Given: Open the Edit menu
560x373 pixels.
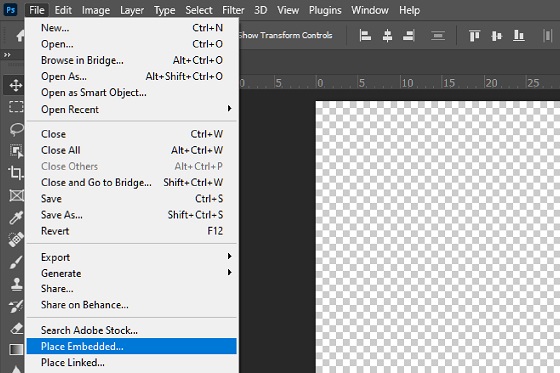Looking at the screenshot, I should [63, 10].
